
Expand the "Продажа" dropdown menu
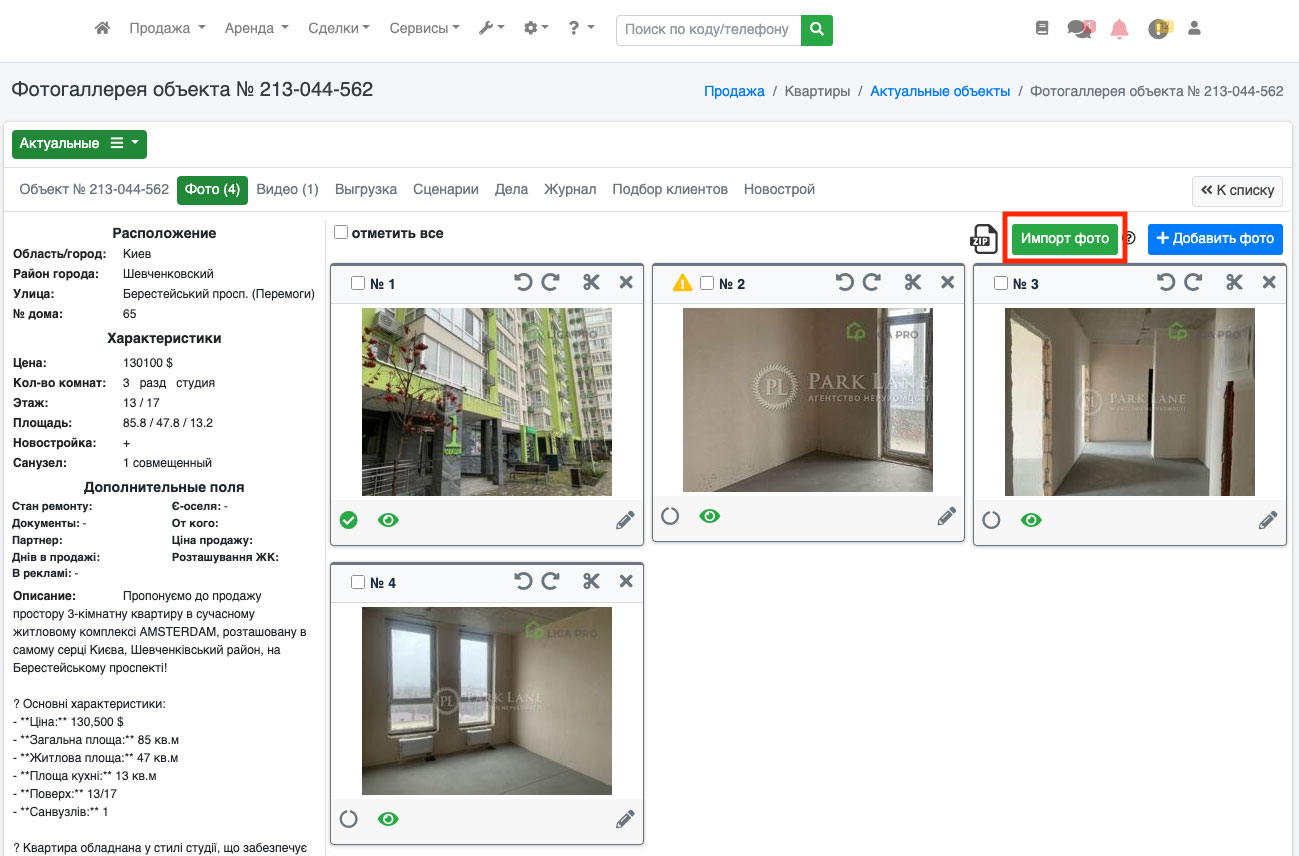[x=167, y=29]
